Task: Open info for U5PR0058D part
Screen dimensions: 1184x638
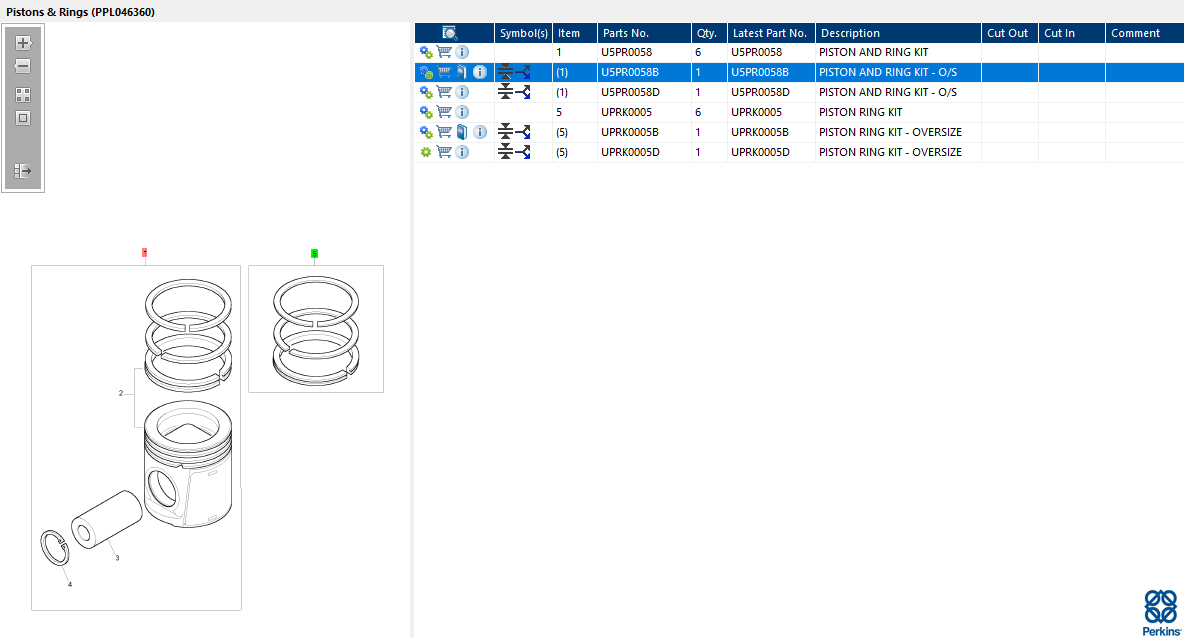Action: tap(462, 92)
